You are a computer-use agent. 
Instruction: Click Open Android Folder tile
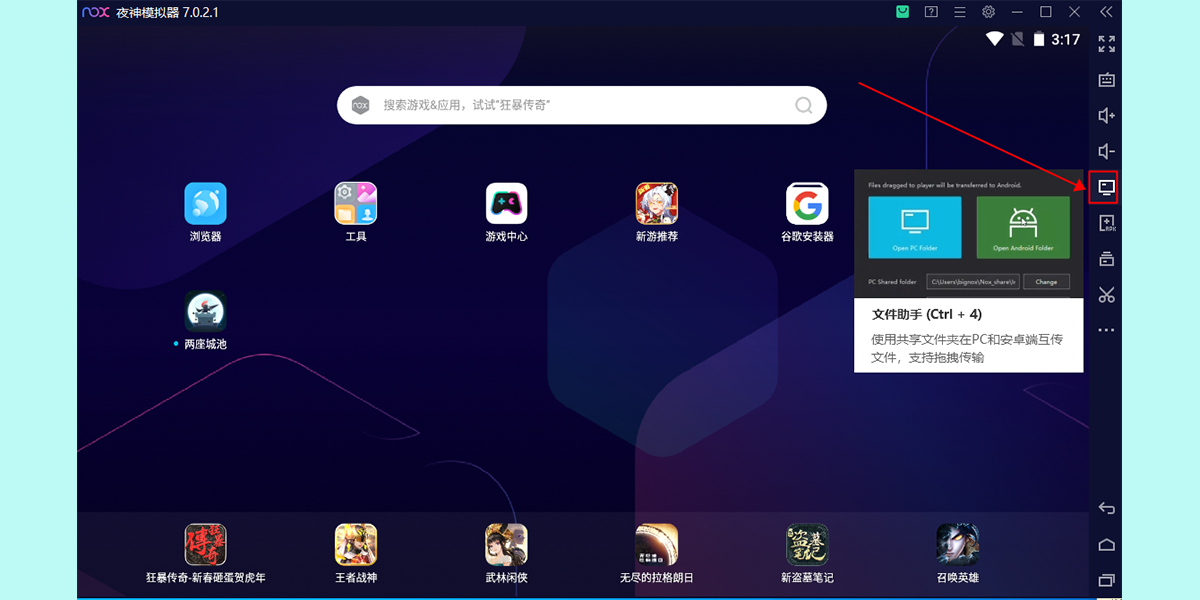[1023, 227]
